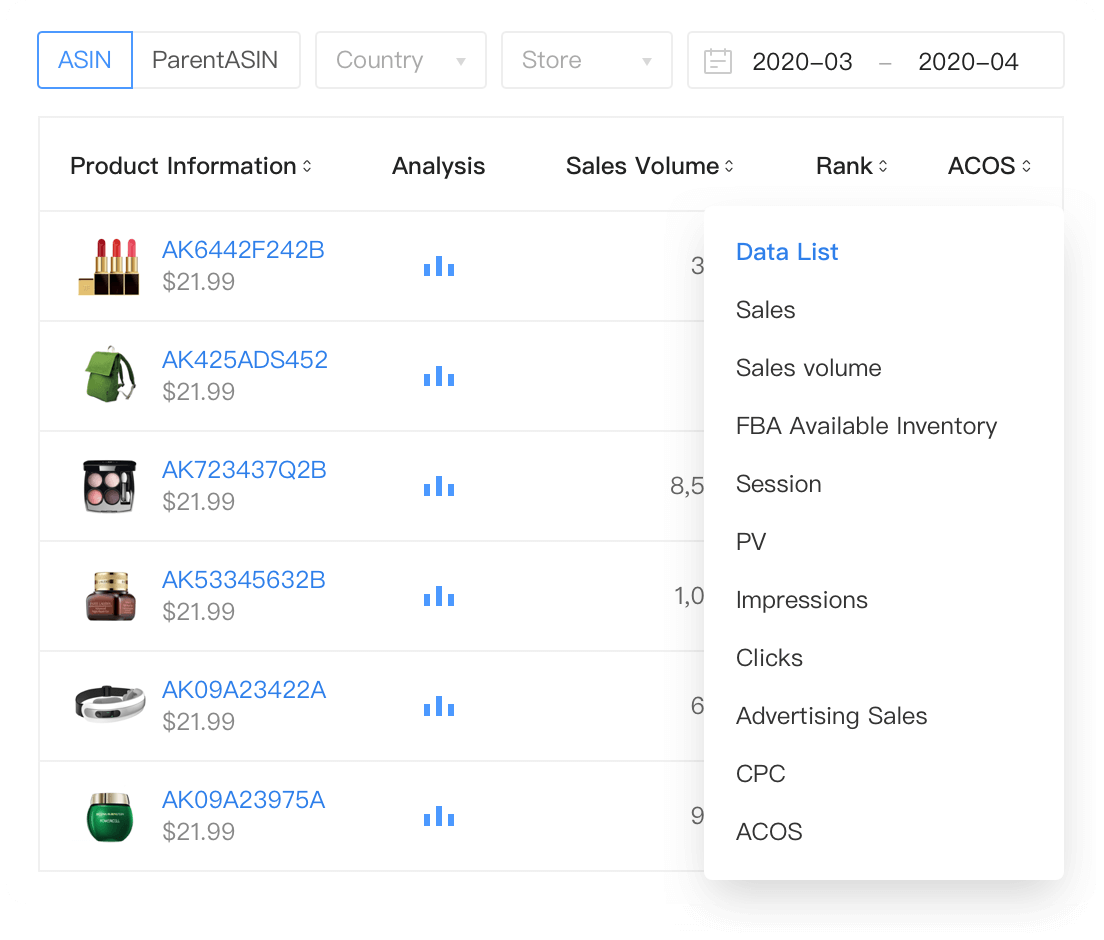Click the green backpack product thumbnail
The width and height of the screenshot is (1104, 940).
point(108,375)
